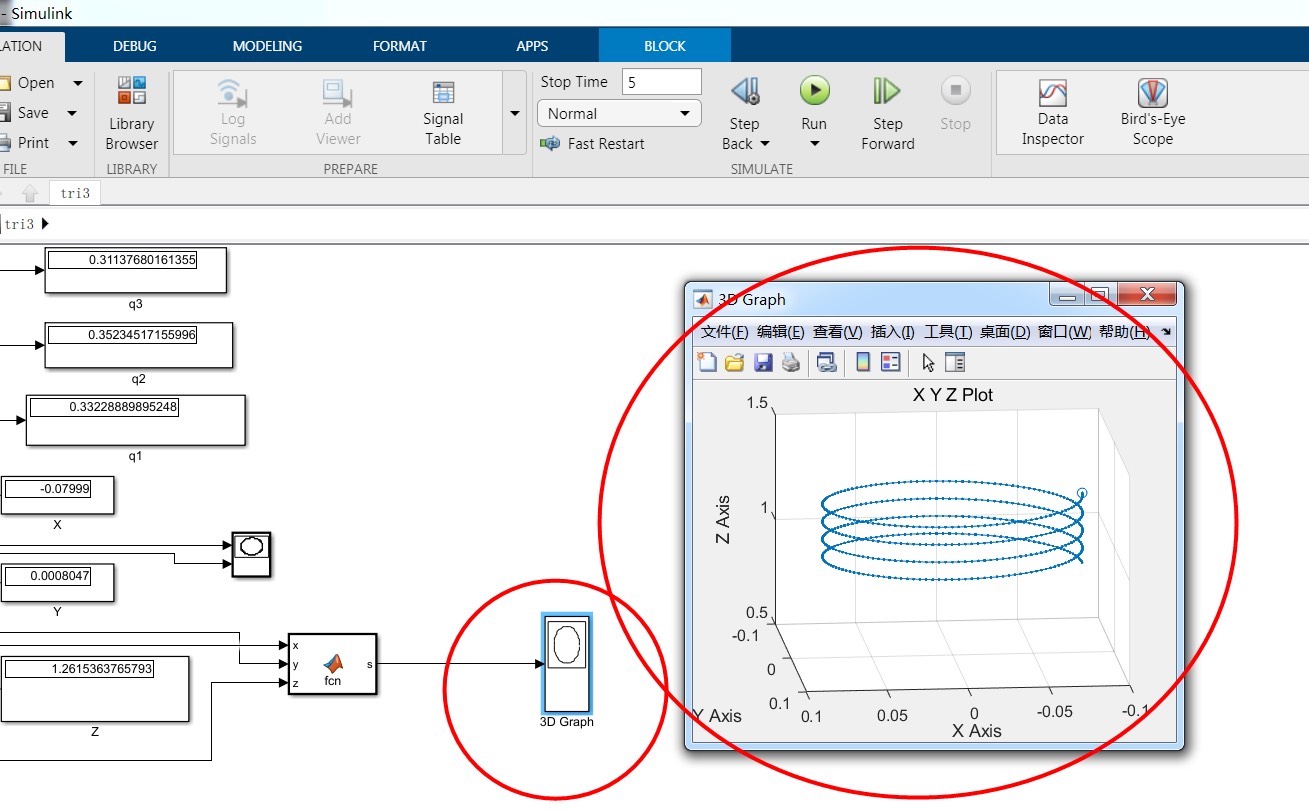
Task: Switch to the APPS tab
Action: click(532, 46)
